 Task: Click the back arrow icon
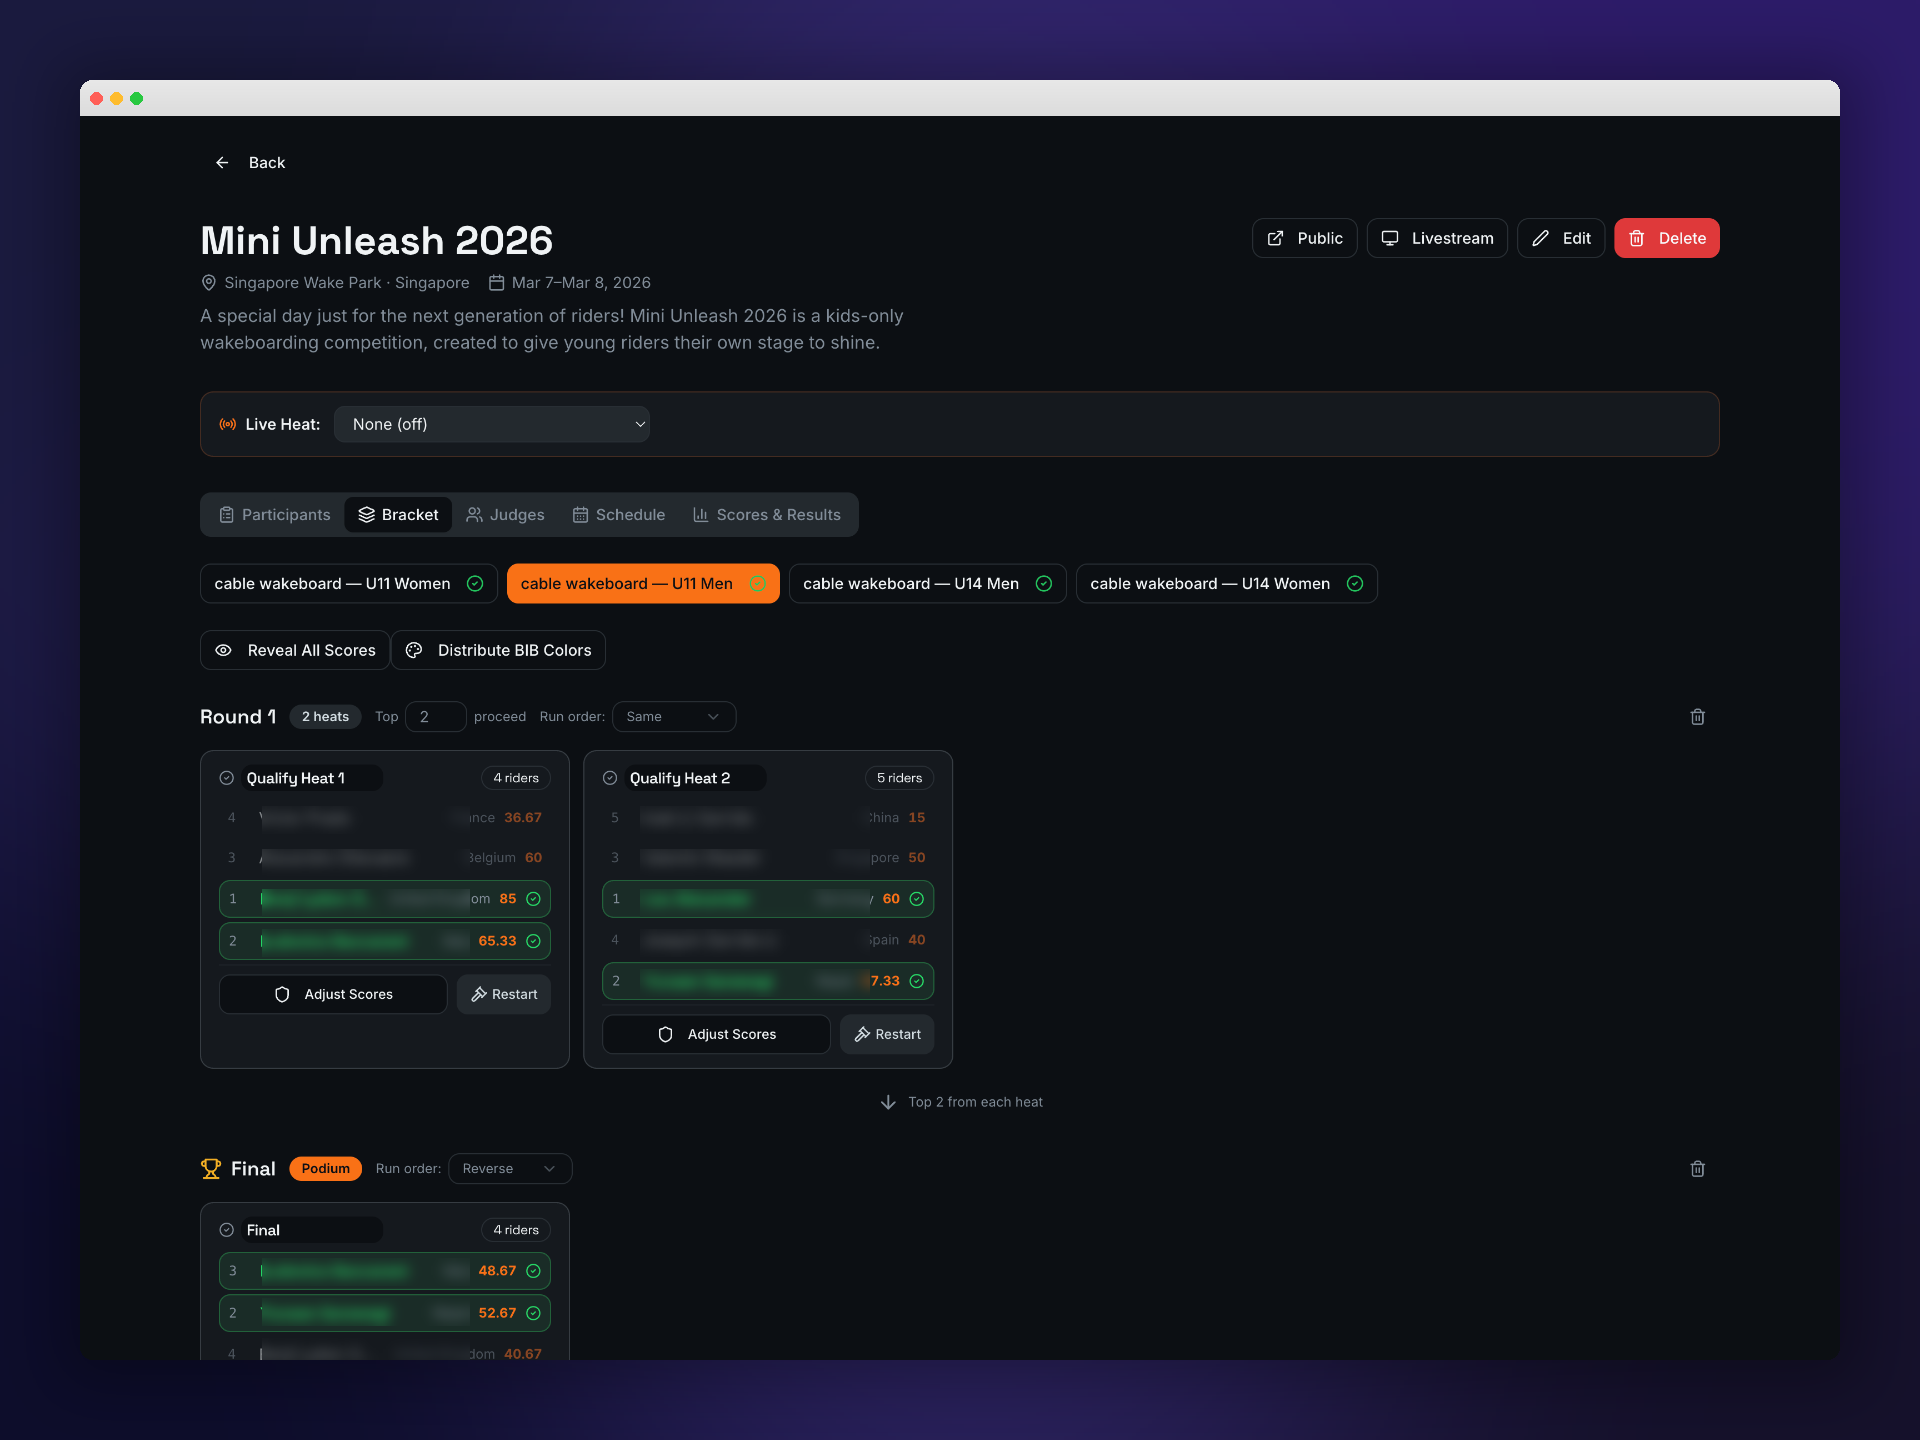[222, 163]
